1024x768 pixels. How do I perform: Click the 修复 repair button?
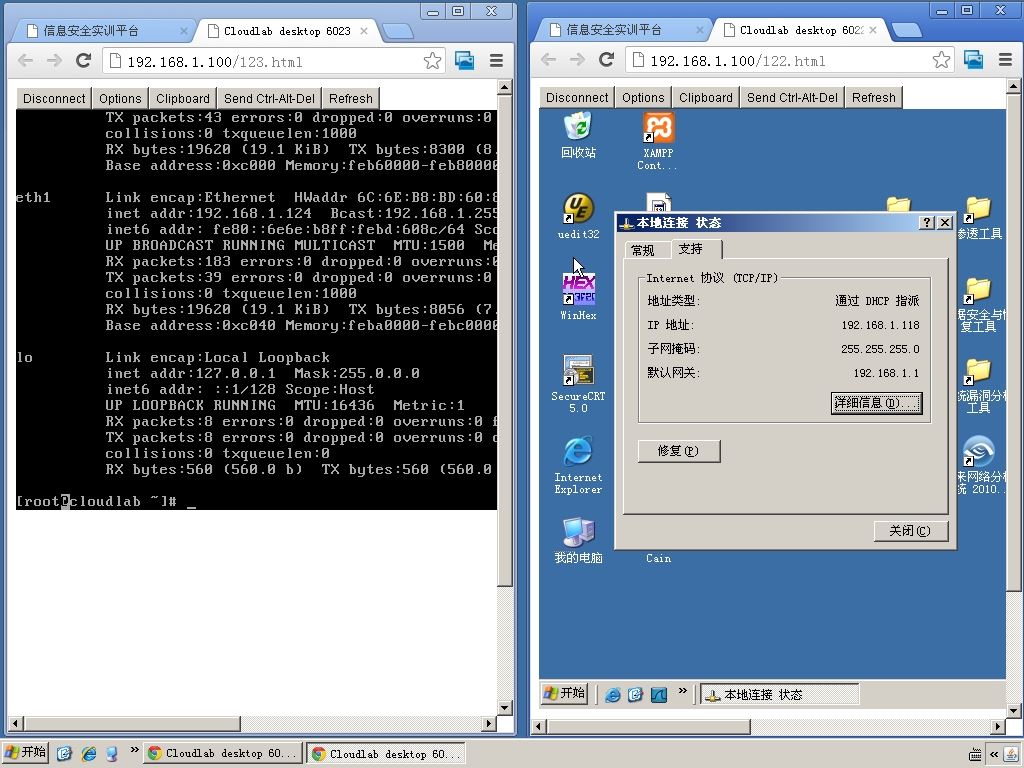(679, 451)
